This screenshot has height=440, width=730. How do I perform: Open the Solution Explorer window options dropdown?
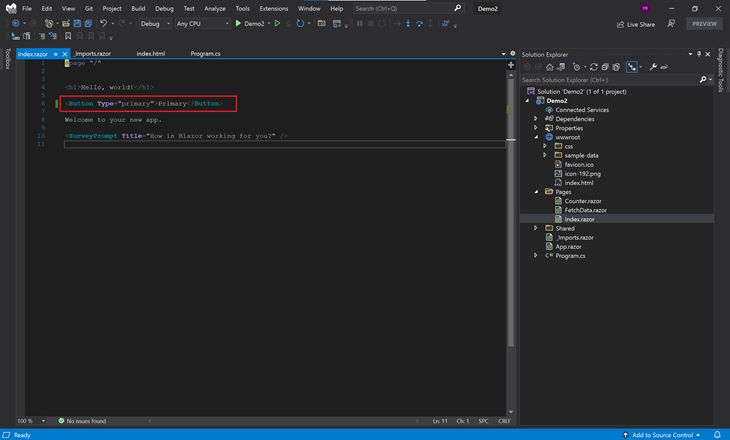690,54
